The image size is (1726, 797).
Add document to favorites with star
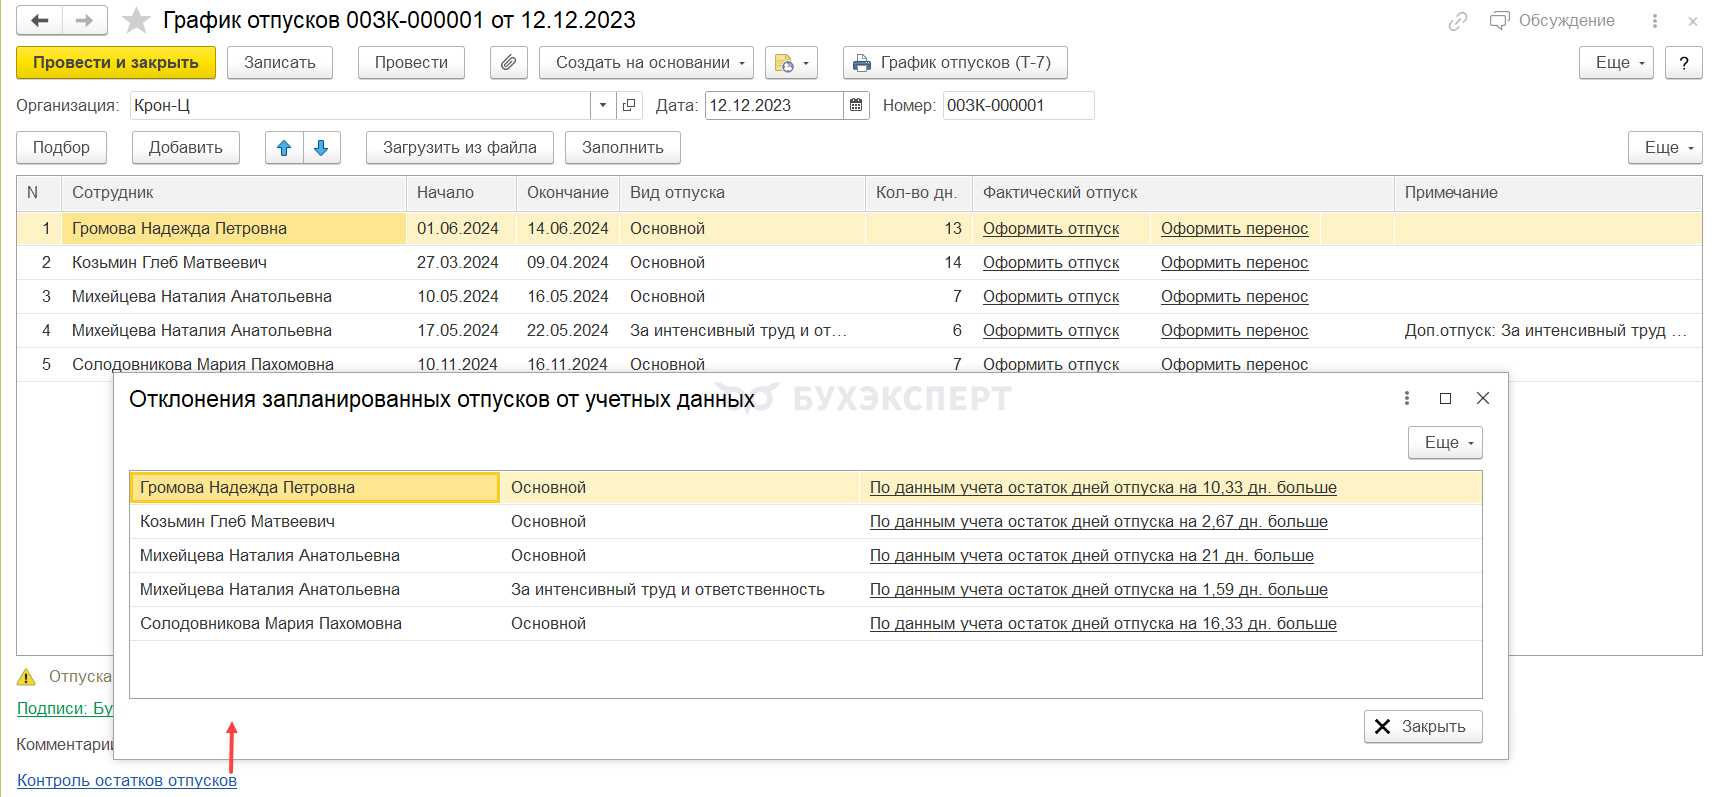(x=136, y=20)
